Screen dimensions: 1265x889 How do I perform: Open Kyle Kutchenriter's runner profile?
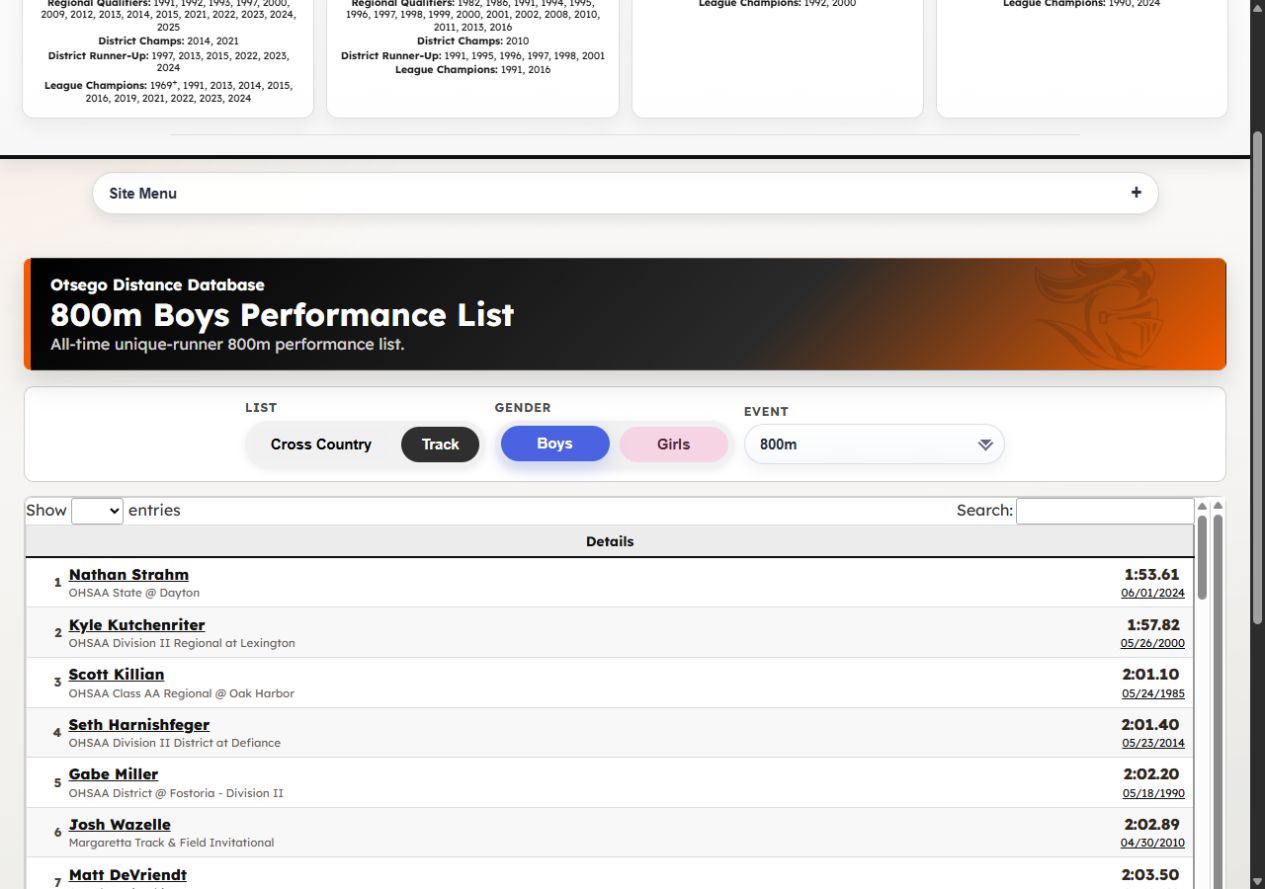[x=136, y=625]
